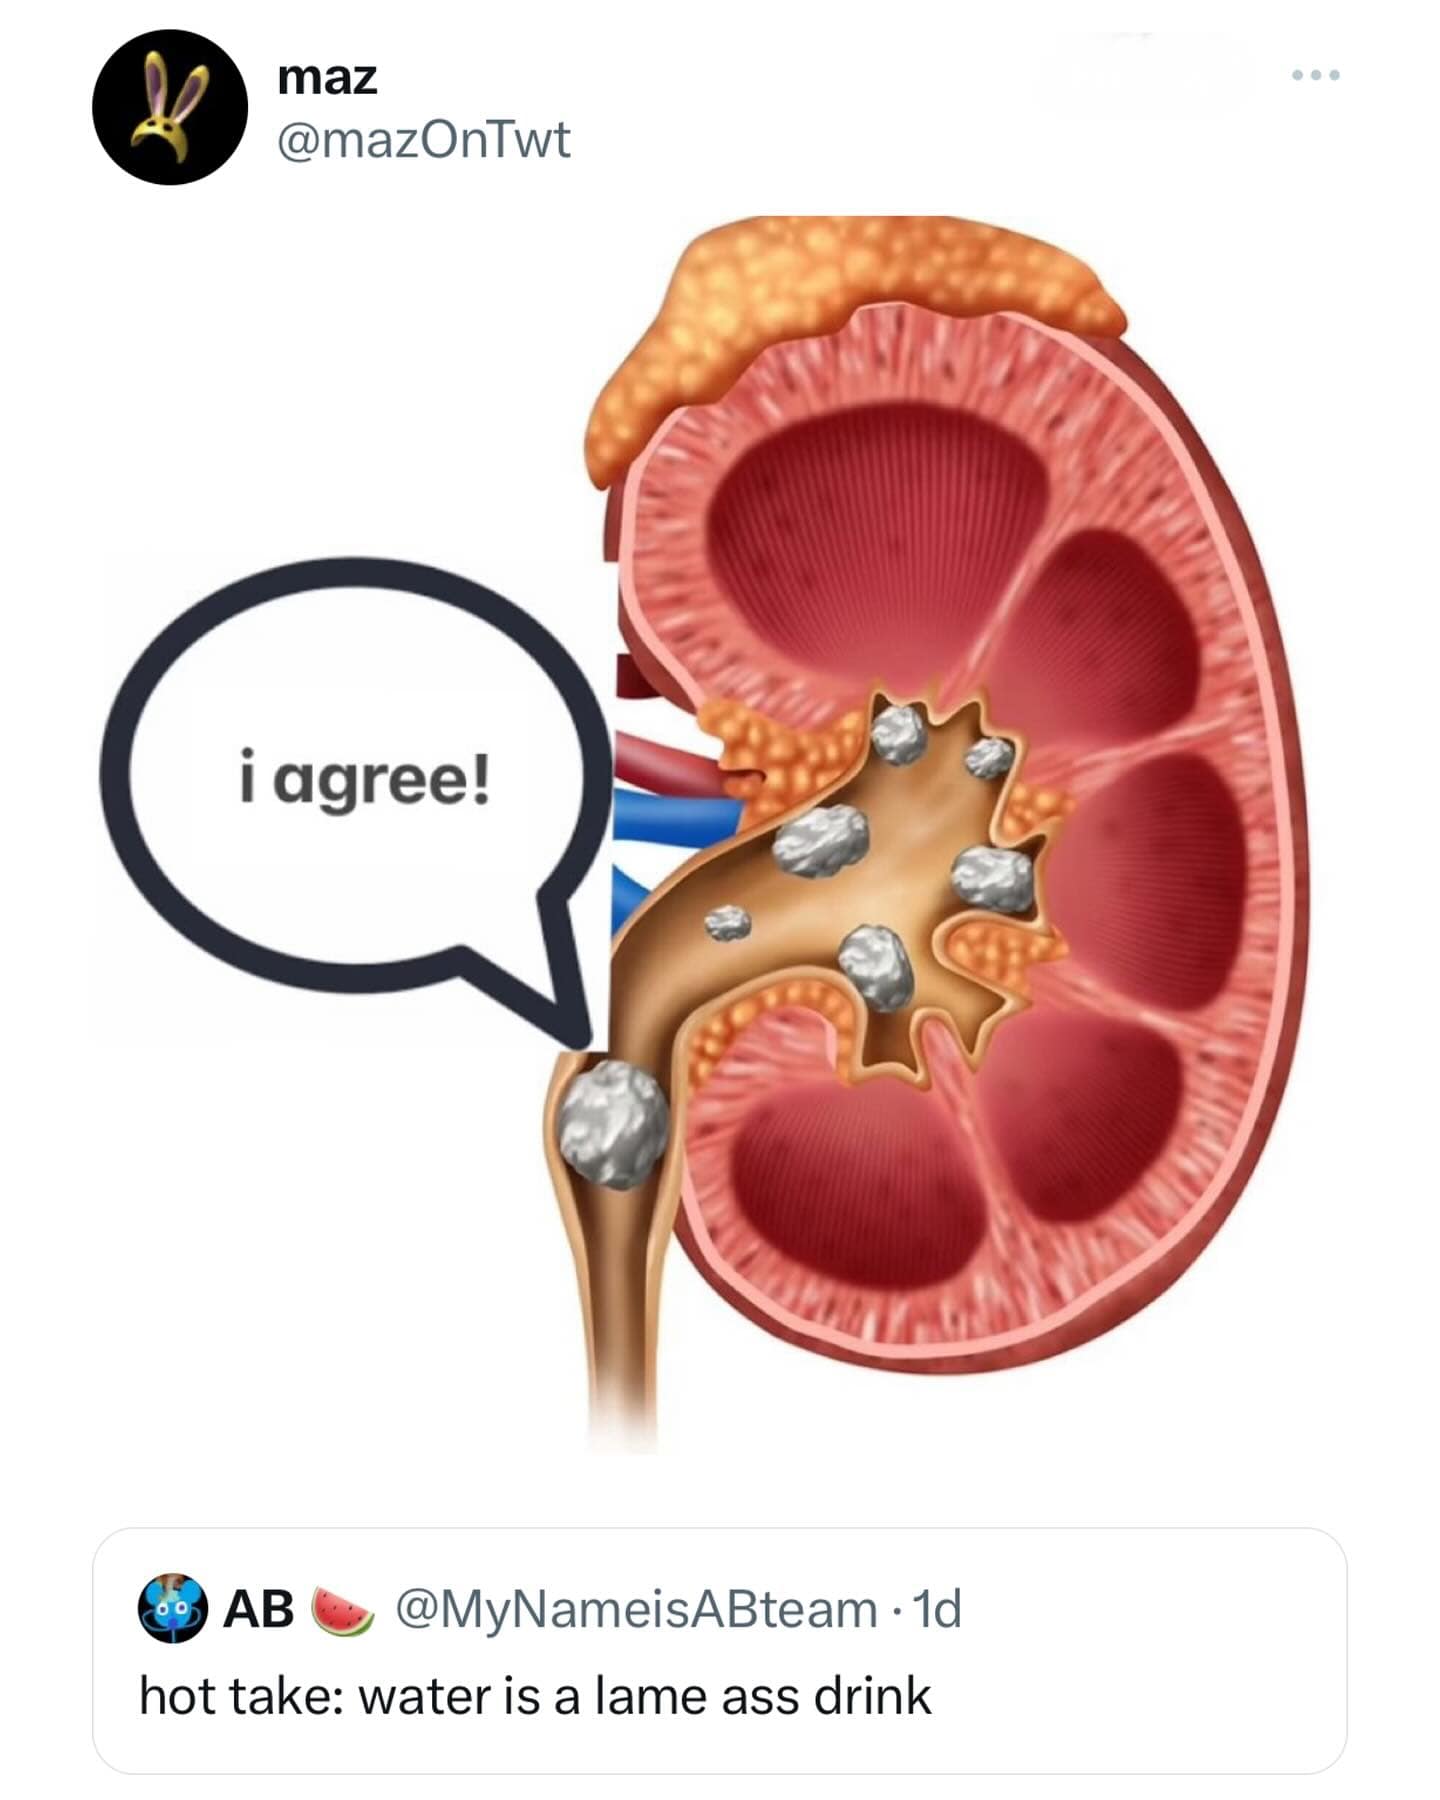Click the "1d" timestamp on quoted tweet

coord(937,1609)
